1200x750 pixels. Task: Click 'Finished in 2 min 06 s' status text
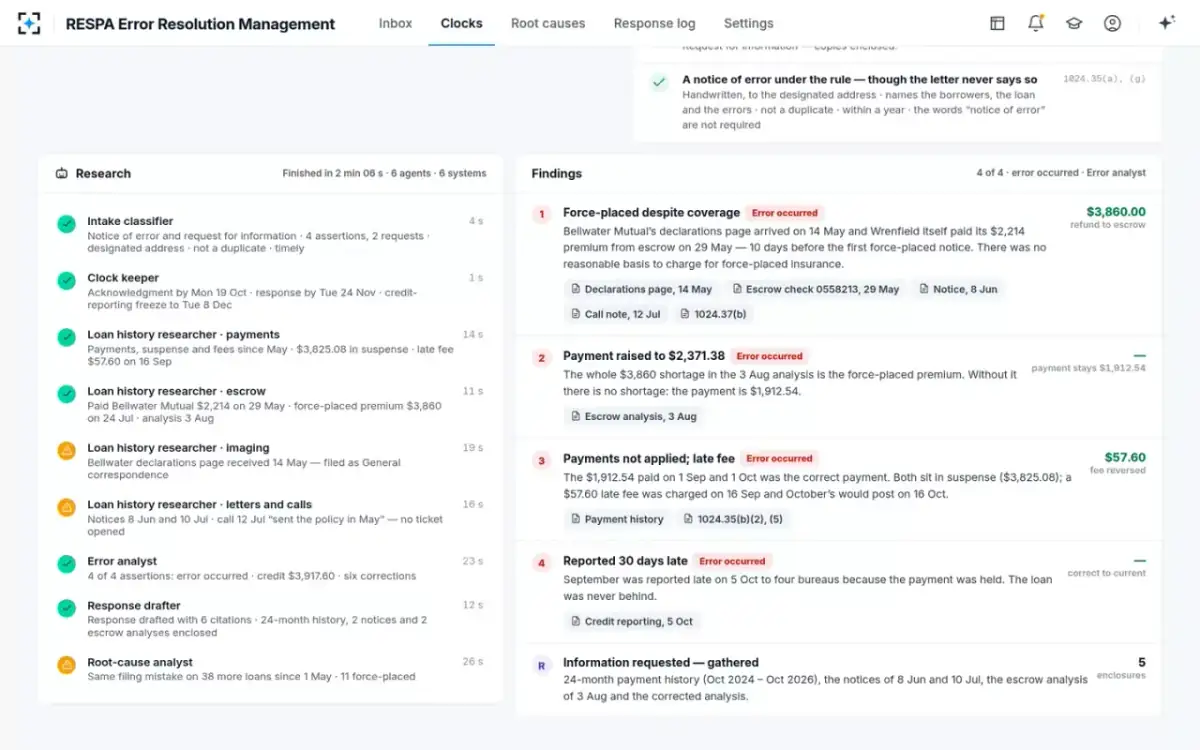point(333,173)
